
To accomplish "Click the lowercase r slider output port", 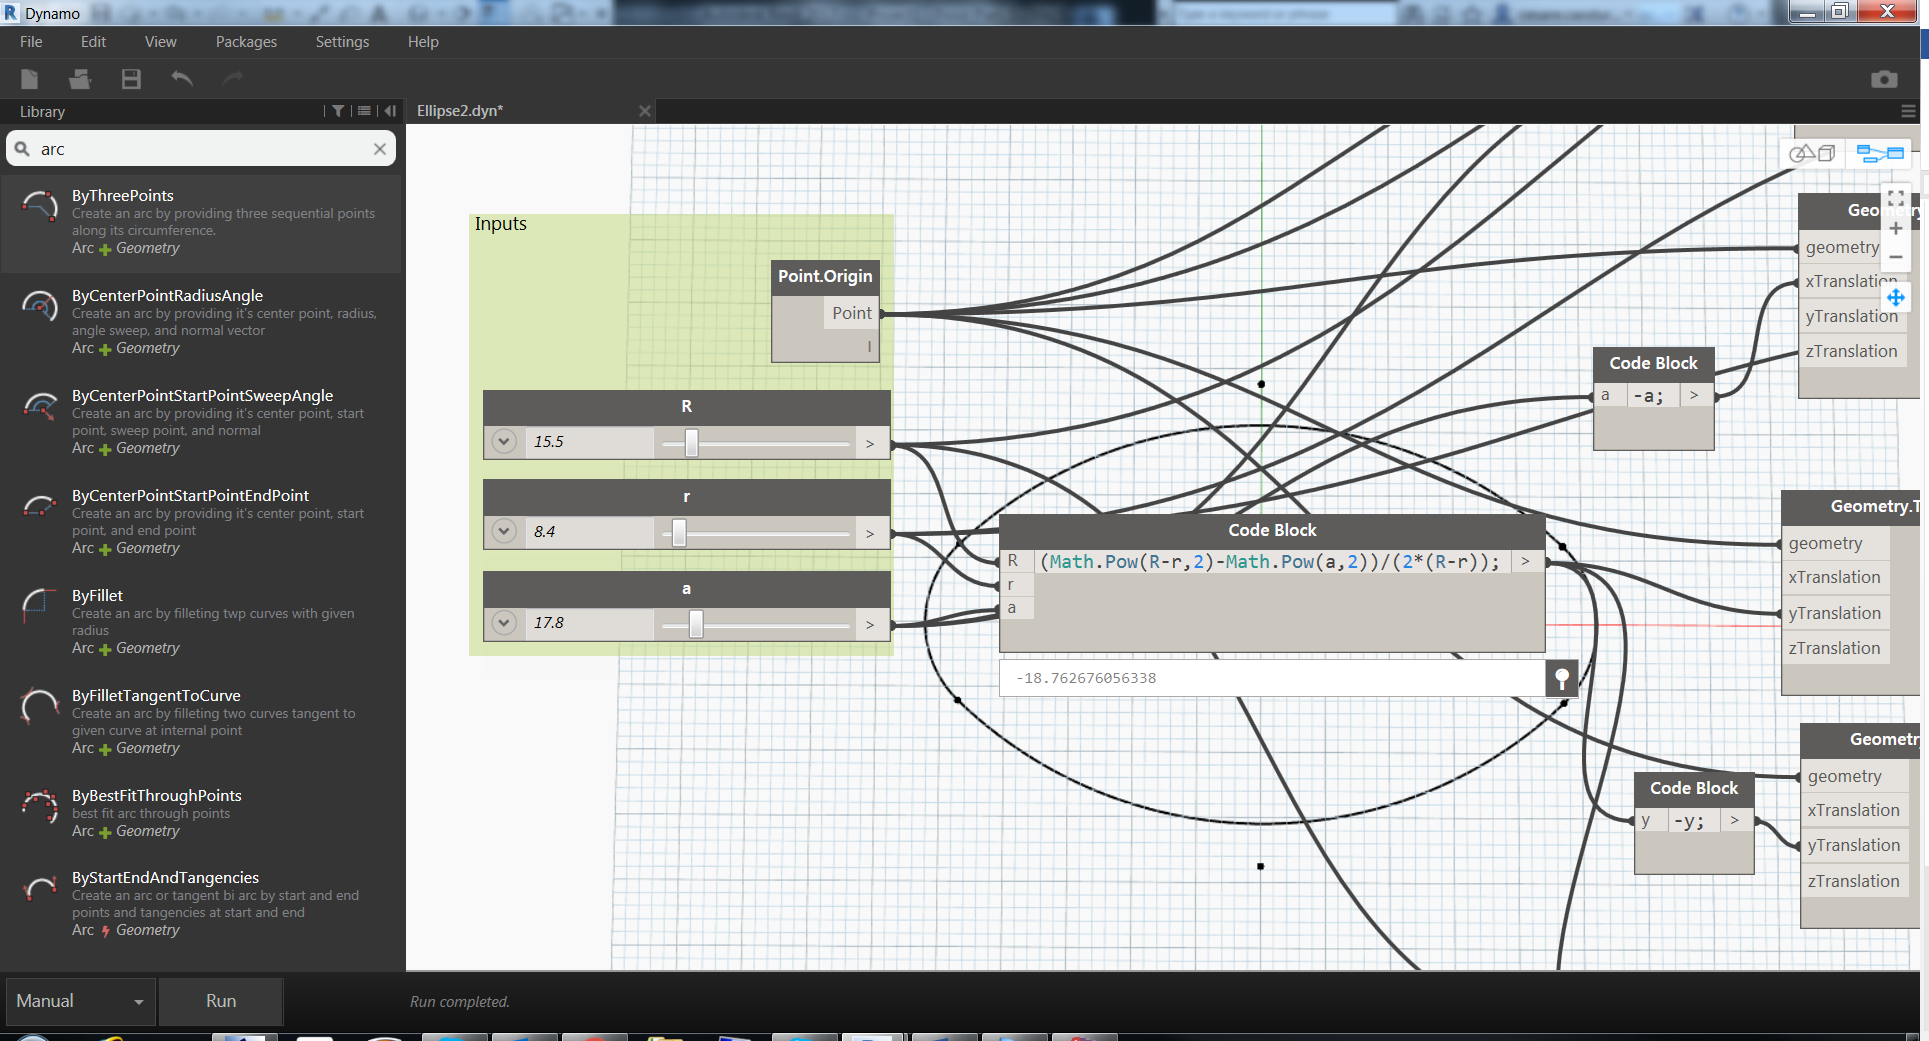I will coord(870,533).
